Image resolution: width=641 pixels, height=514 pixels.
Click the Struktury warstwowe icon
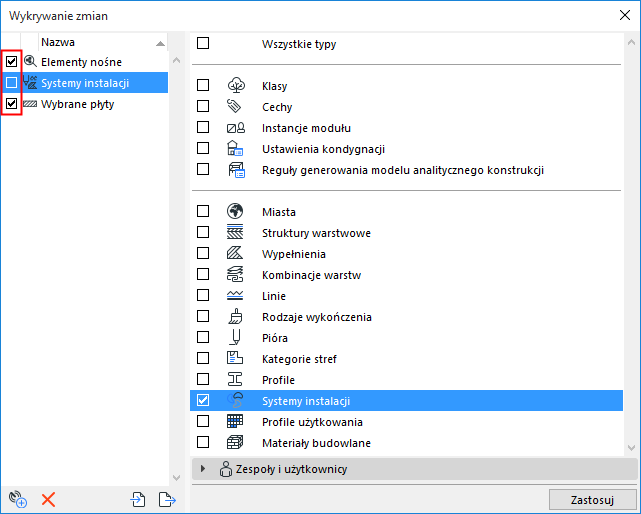pyautogui.click(x=235, y=232)
